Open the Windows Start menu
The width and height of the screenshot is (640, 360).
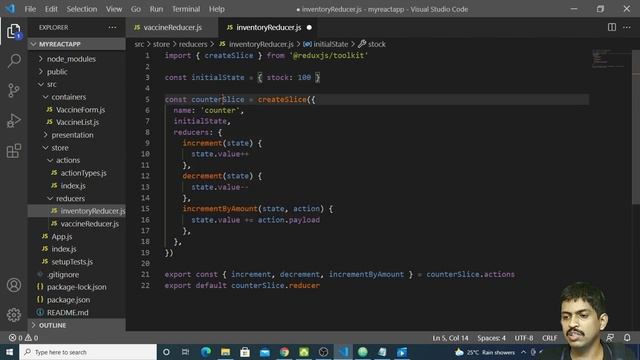click(9, 352)
